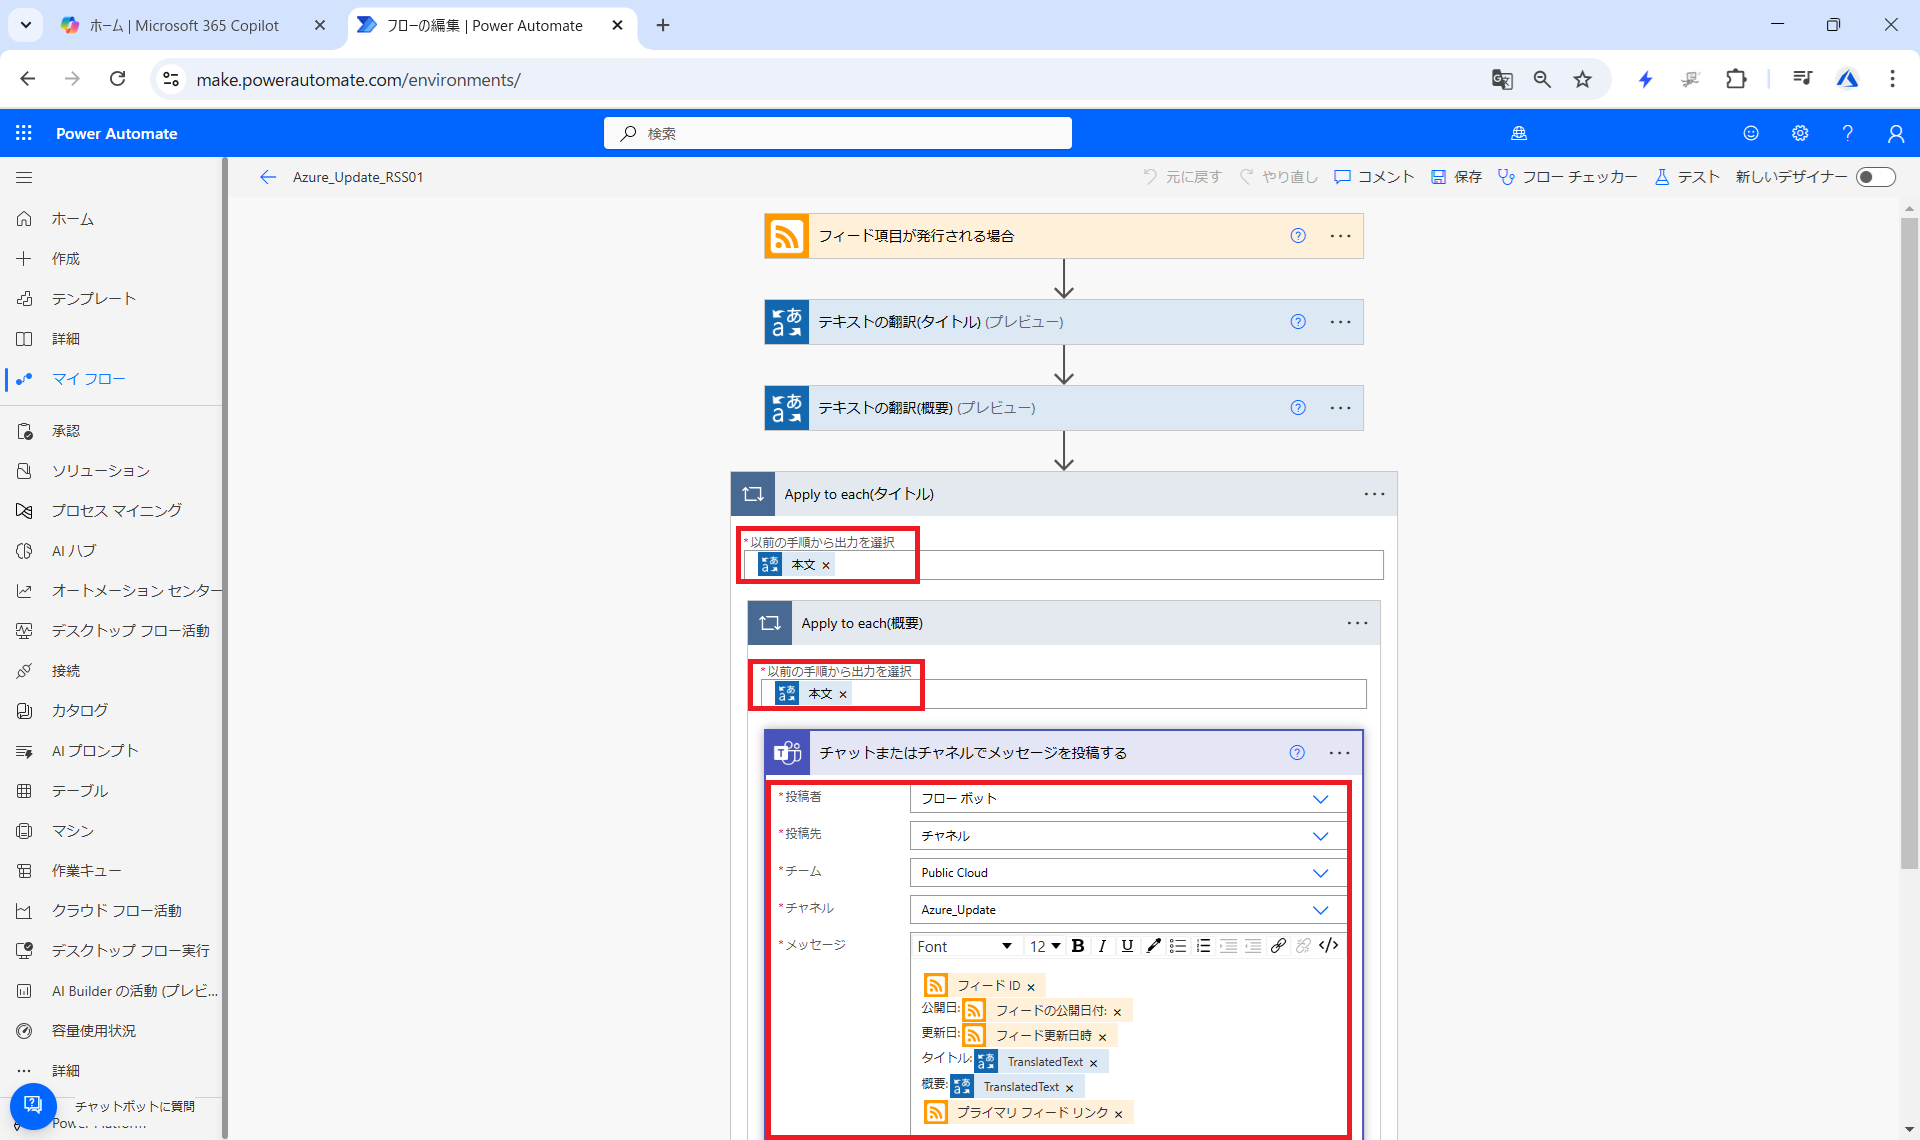
Task: Expand the チャネル Azure_Update dropdown
Action: [1320, 910]
